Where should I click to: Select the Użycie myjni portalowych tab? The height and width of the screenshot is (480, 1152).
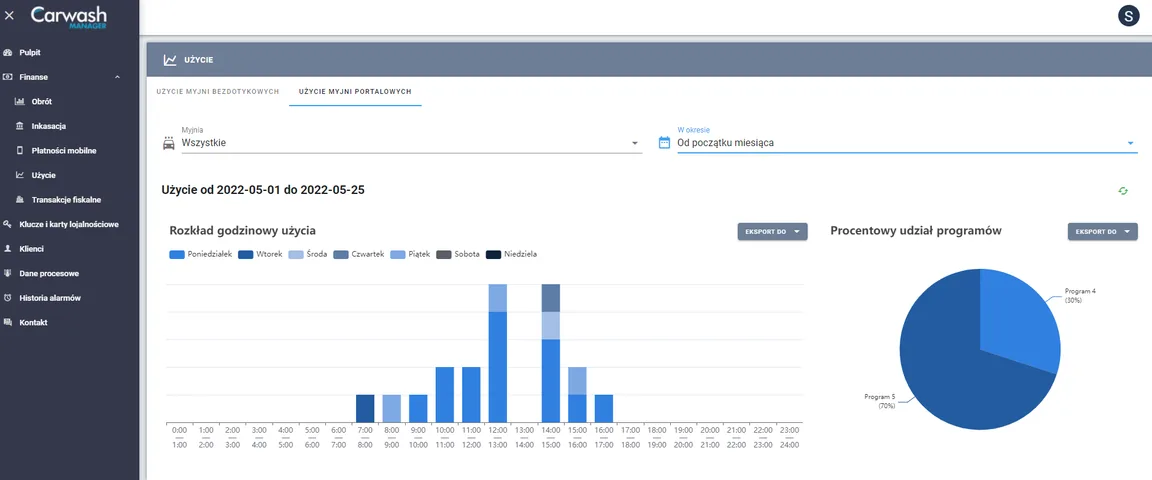355,92
